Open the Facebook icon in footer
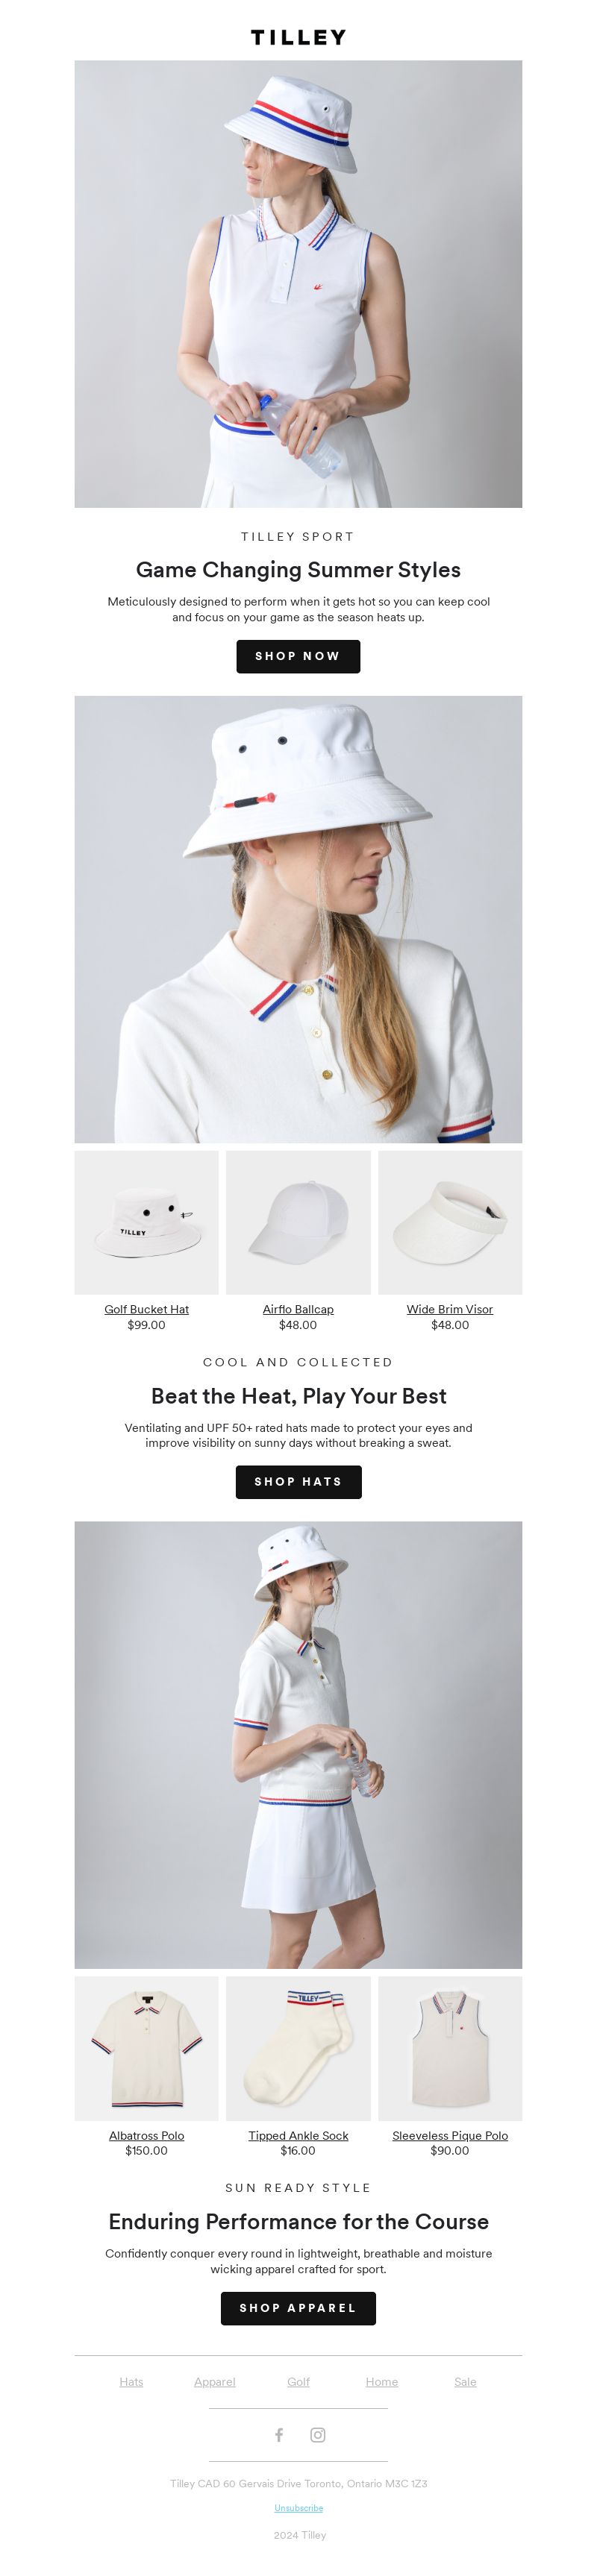The width and height of the screenshot is (597, 2576). (x=279, y=2434)
